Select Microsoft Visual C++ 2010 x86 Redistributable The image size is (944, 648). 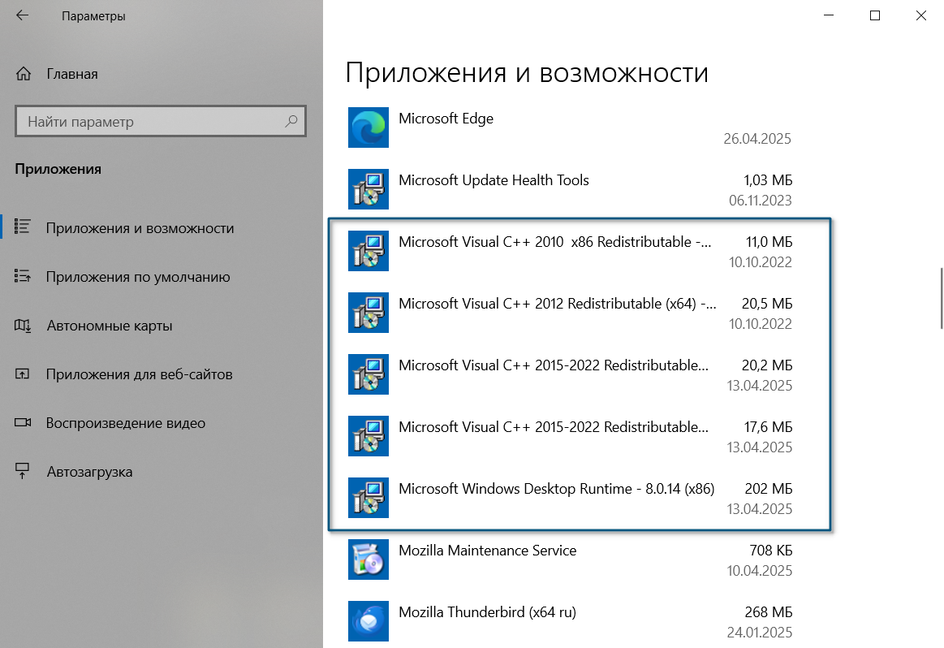point(554,241)
